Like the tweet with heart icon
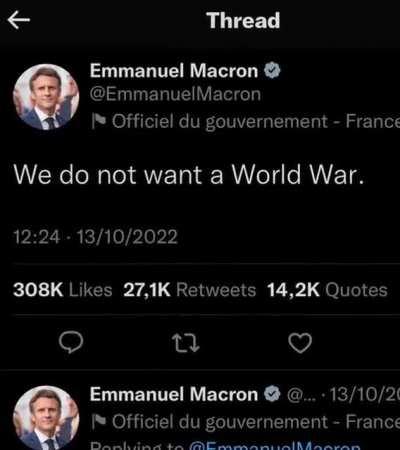The image size is (400, 450). click(x=300, y=343)
